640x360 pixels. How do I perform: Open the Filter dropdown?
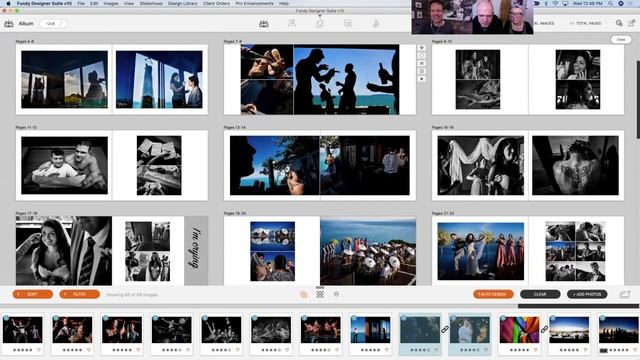80,294
